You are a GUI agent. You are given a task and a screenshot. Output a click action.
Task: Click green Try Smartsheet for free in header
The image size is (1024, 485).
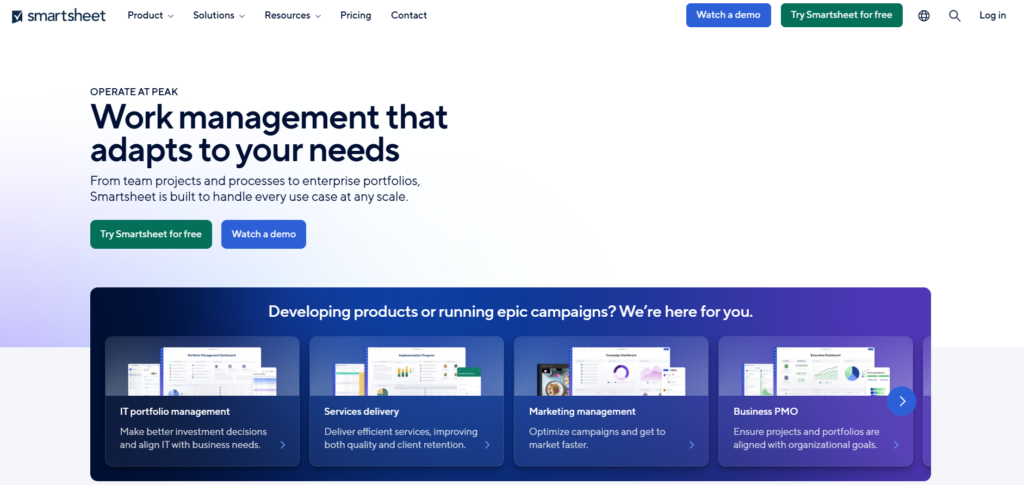coord(841,15)
